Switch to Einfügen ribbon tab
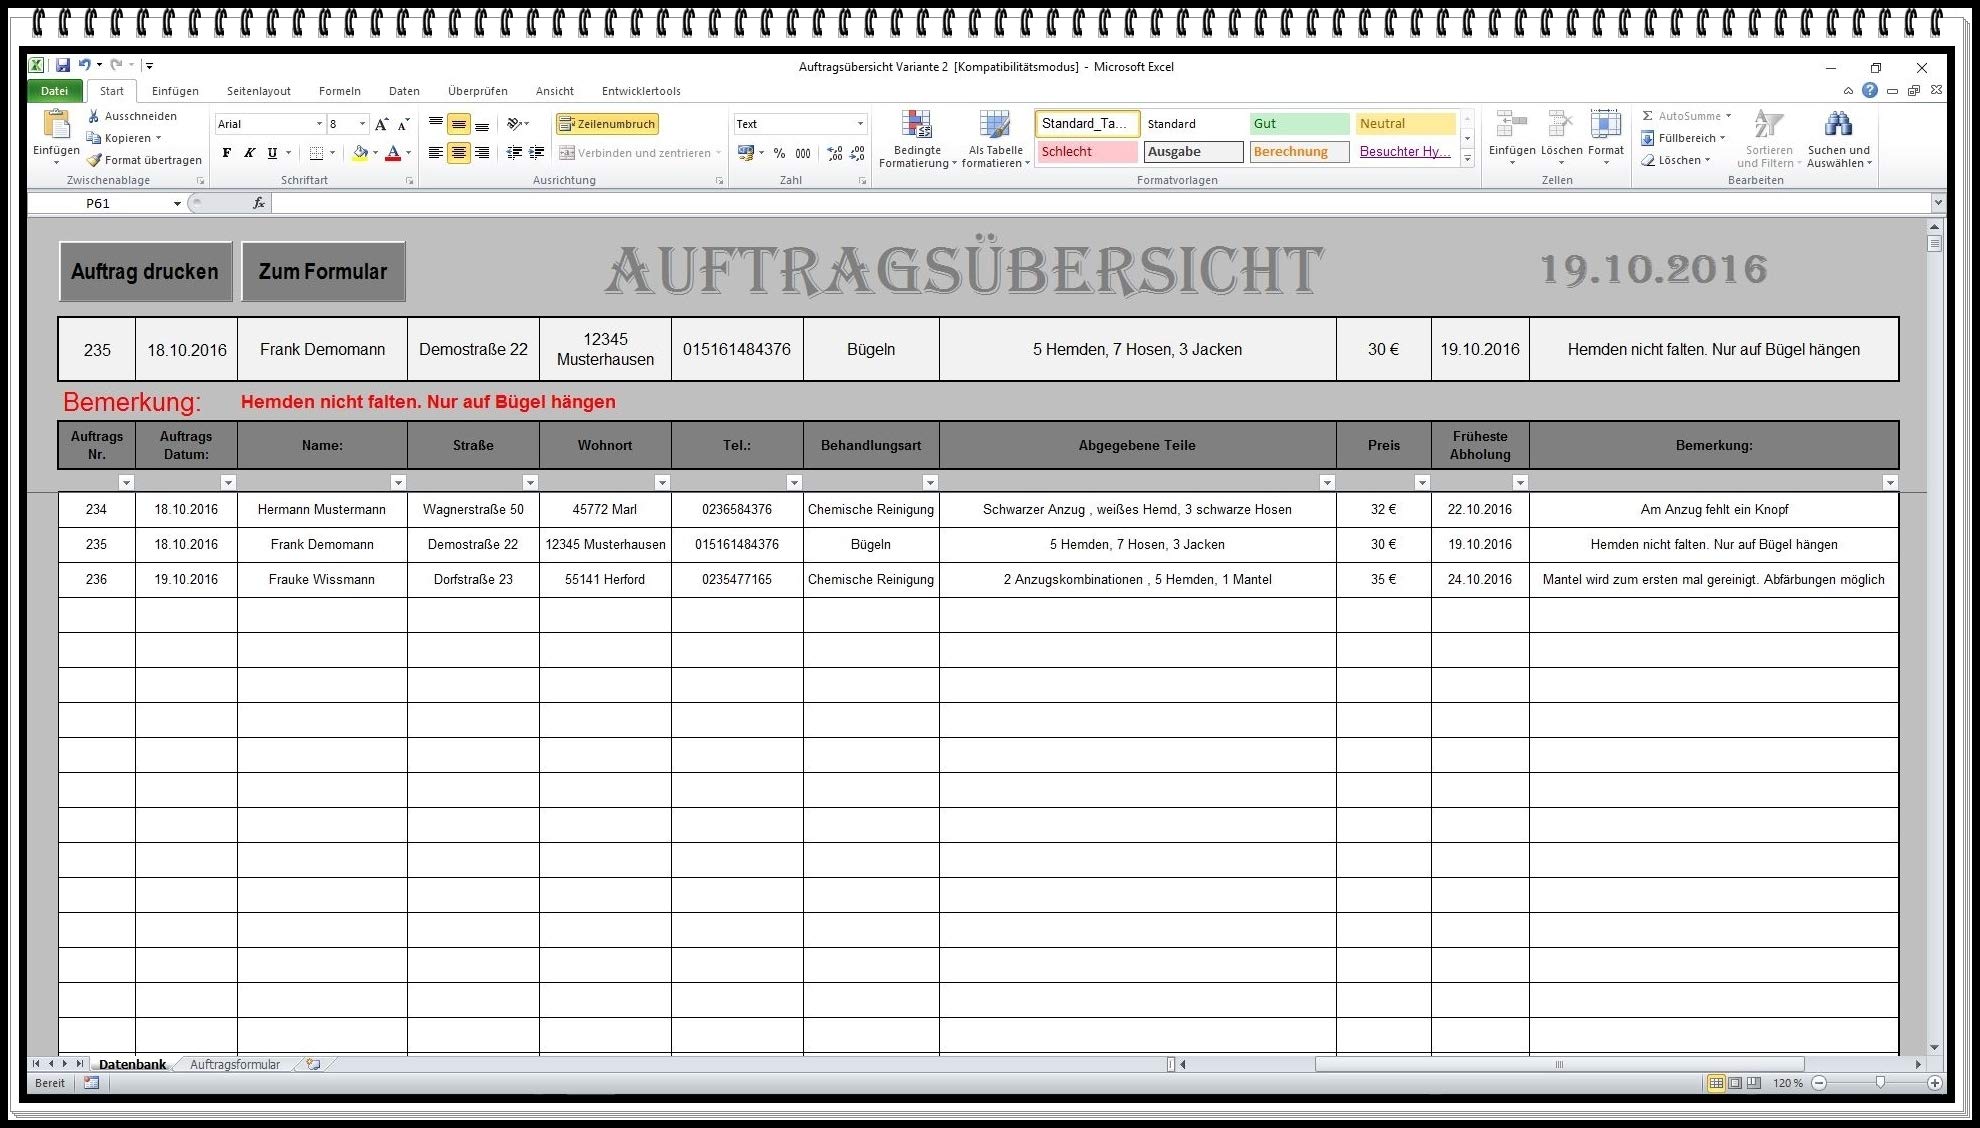Screen dimensions: 1980x1128 point(175,91)
